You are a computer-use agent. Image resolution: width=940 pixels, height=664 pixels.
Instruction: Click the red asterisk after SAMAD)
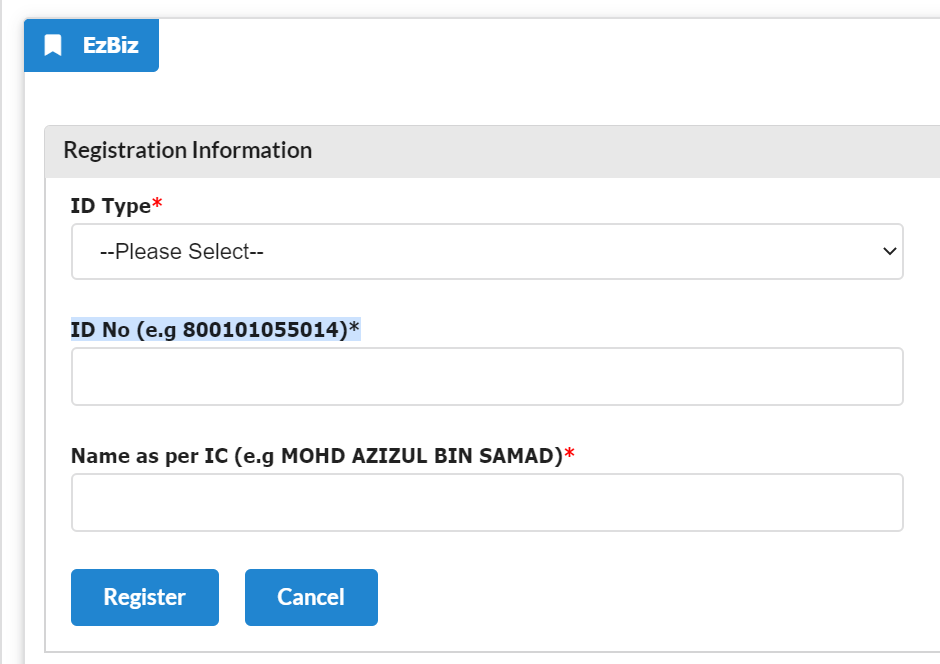tap(570, 453)
